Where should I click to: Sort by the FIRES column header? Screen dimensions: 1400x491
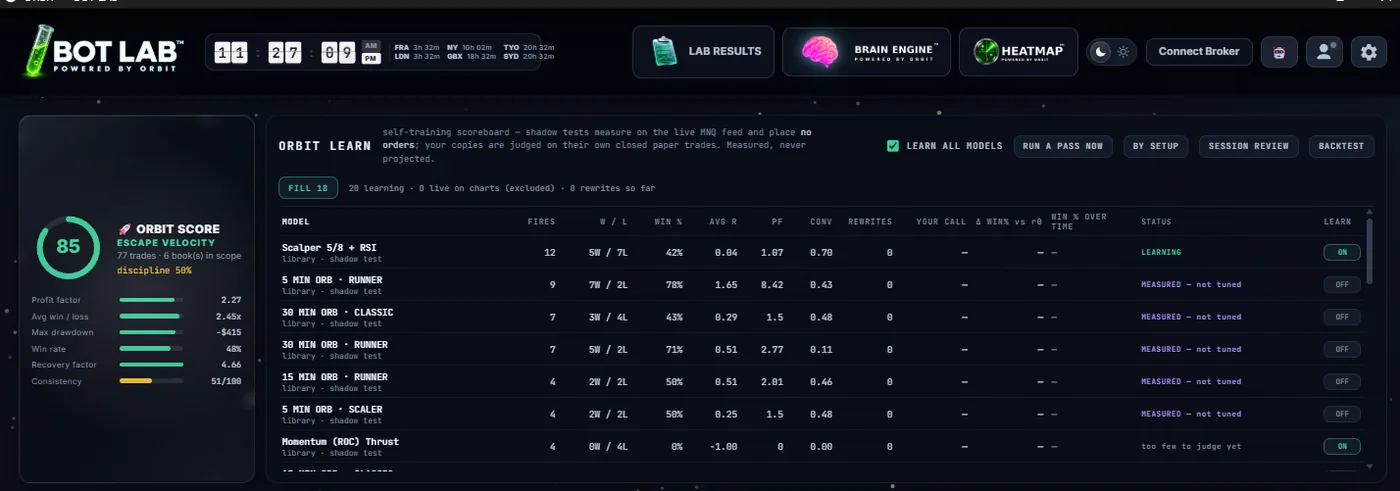541,222
